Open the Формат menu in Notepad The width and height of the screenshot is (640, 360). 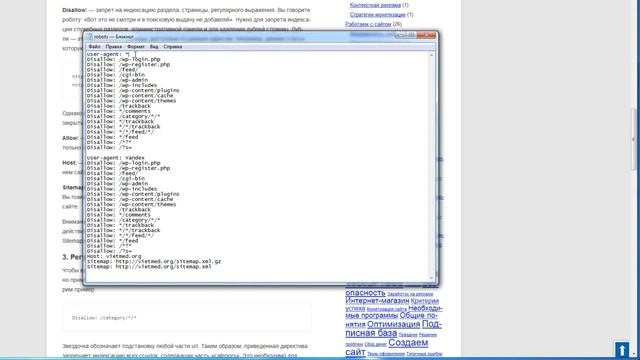pyautogui.click(x=136, y=47)
